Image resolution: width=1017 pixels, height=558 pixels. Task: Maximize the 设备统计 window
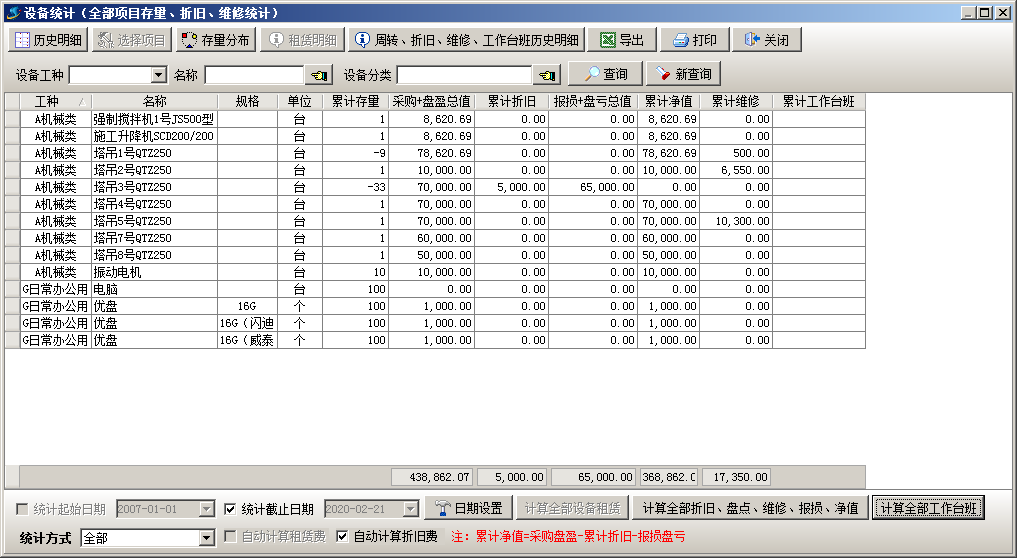pyautogui.click(x=985, y=12)
